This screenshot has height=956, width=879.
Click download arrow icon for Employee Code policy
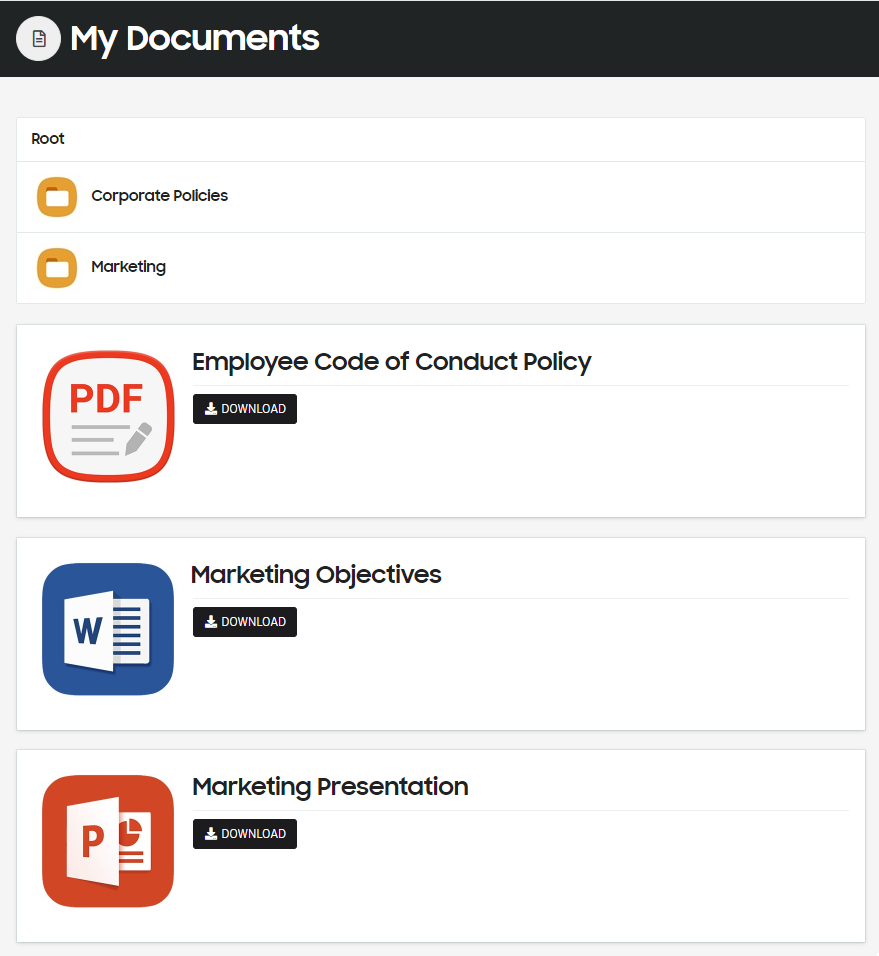[x=211, y=408]
